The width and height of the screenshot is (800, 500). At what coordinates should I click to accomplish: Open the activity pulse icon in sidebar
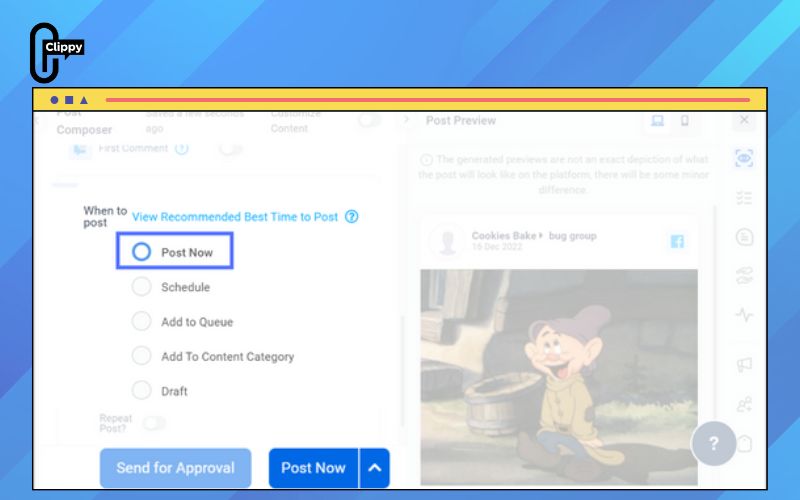pos(744,315)
